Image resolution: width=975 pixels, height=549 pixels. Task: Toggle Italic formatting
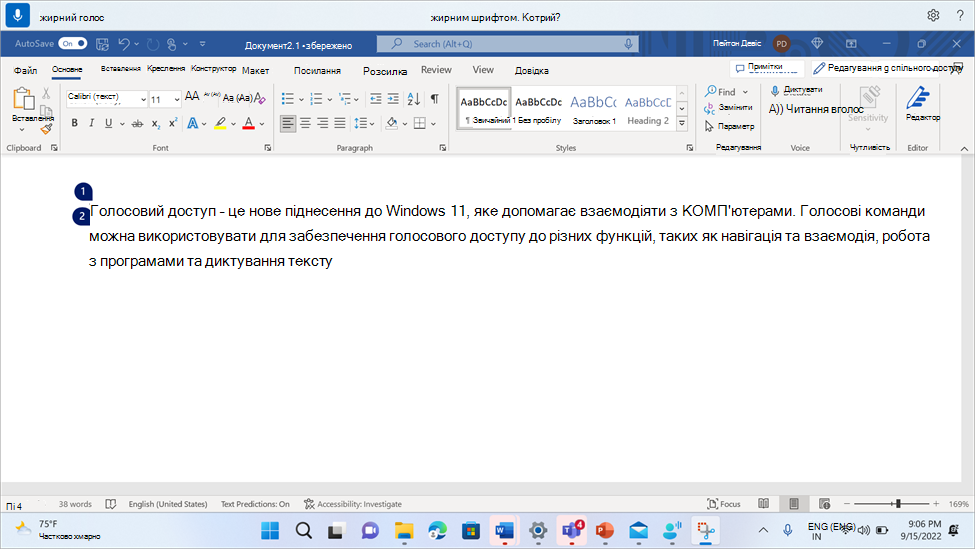[x=91, y=123]
